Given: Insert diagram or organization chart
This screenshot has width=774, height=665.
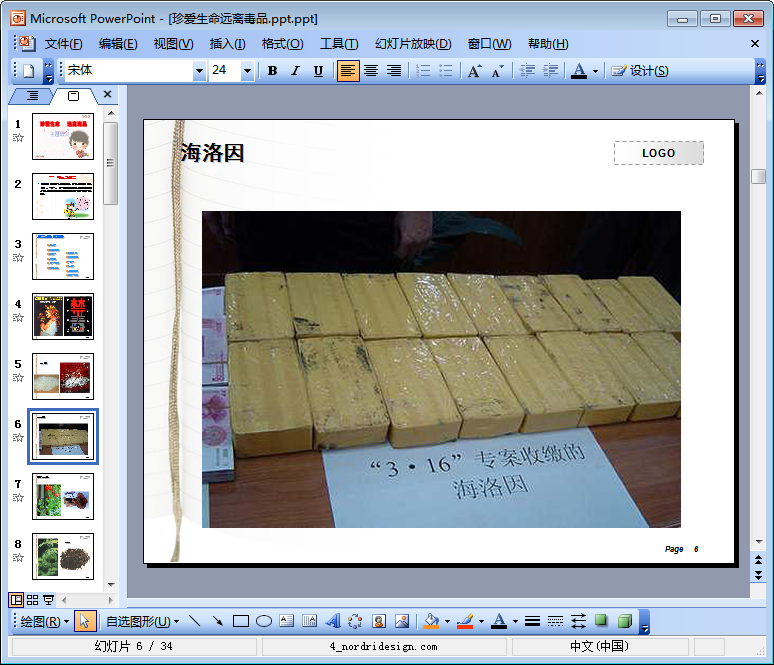Looking at the screenshot, I should (x=355, y=621).
